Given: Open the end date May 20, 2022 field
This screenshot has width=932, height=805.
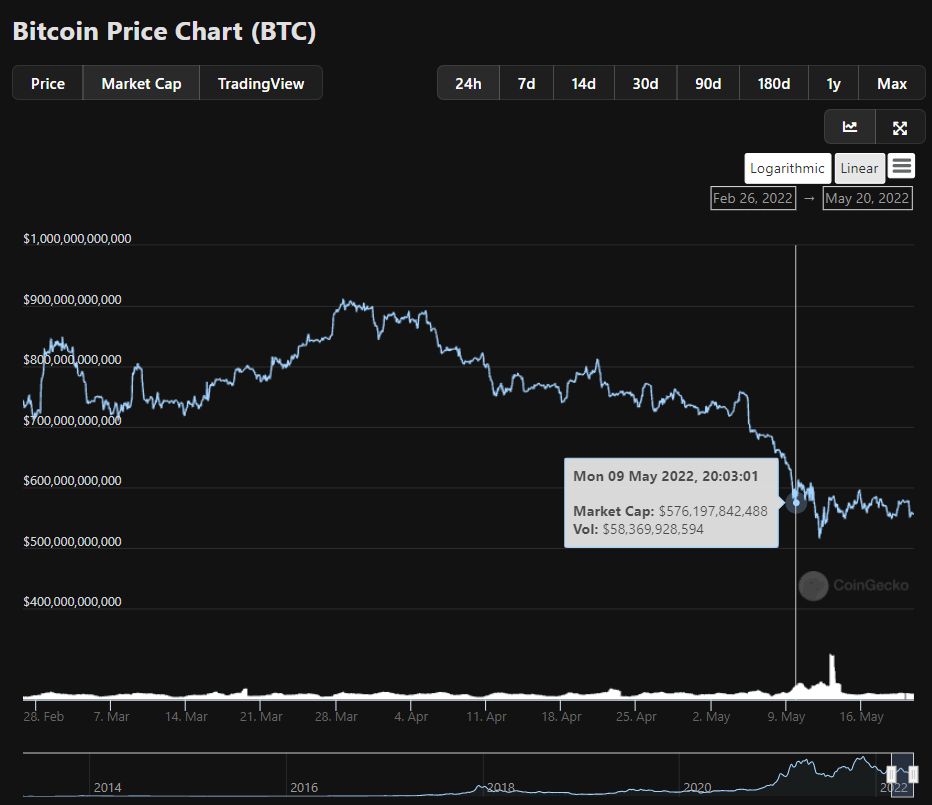Looking at the screenshot, I should [866, 198].
